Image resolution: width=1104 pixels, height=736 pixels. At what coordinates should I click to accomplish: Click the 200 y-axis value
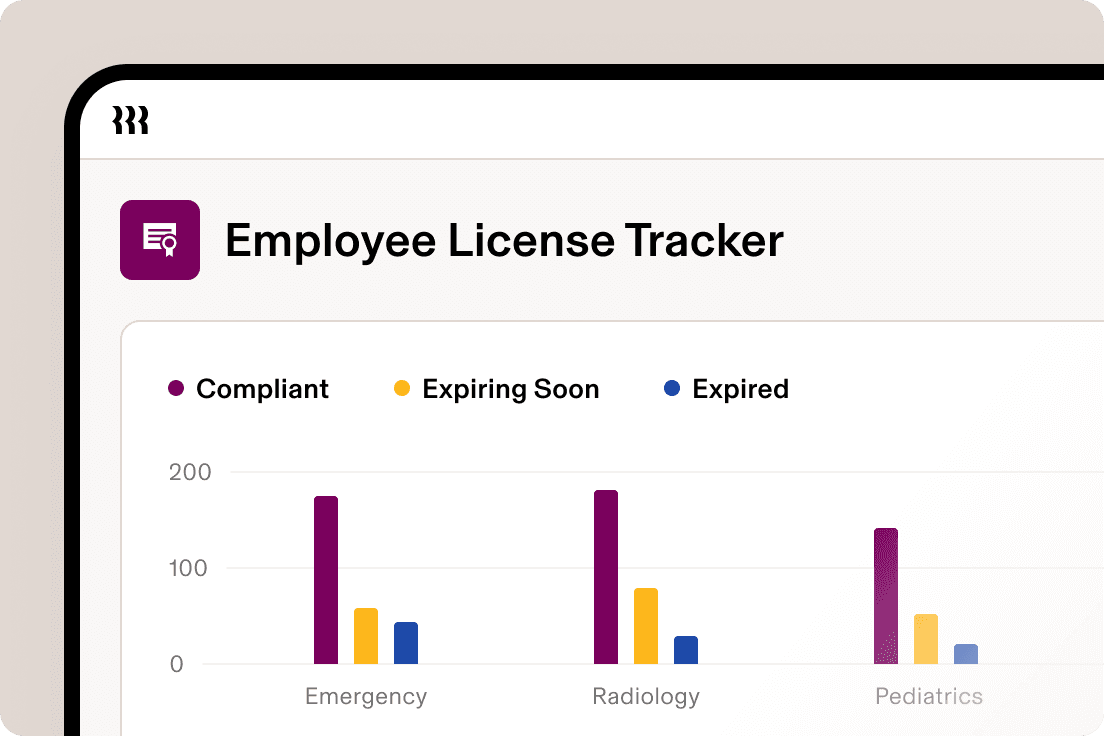[x=190, y=472]
